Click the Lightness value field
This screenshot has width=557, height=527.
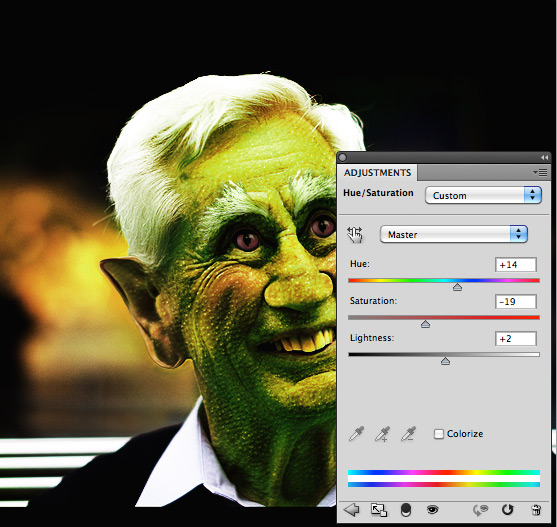click(515, 338)
